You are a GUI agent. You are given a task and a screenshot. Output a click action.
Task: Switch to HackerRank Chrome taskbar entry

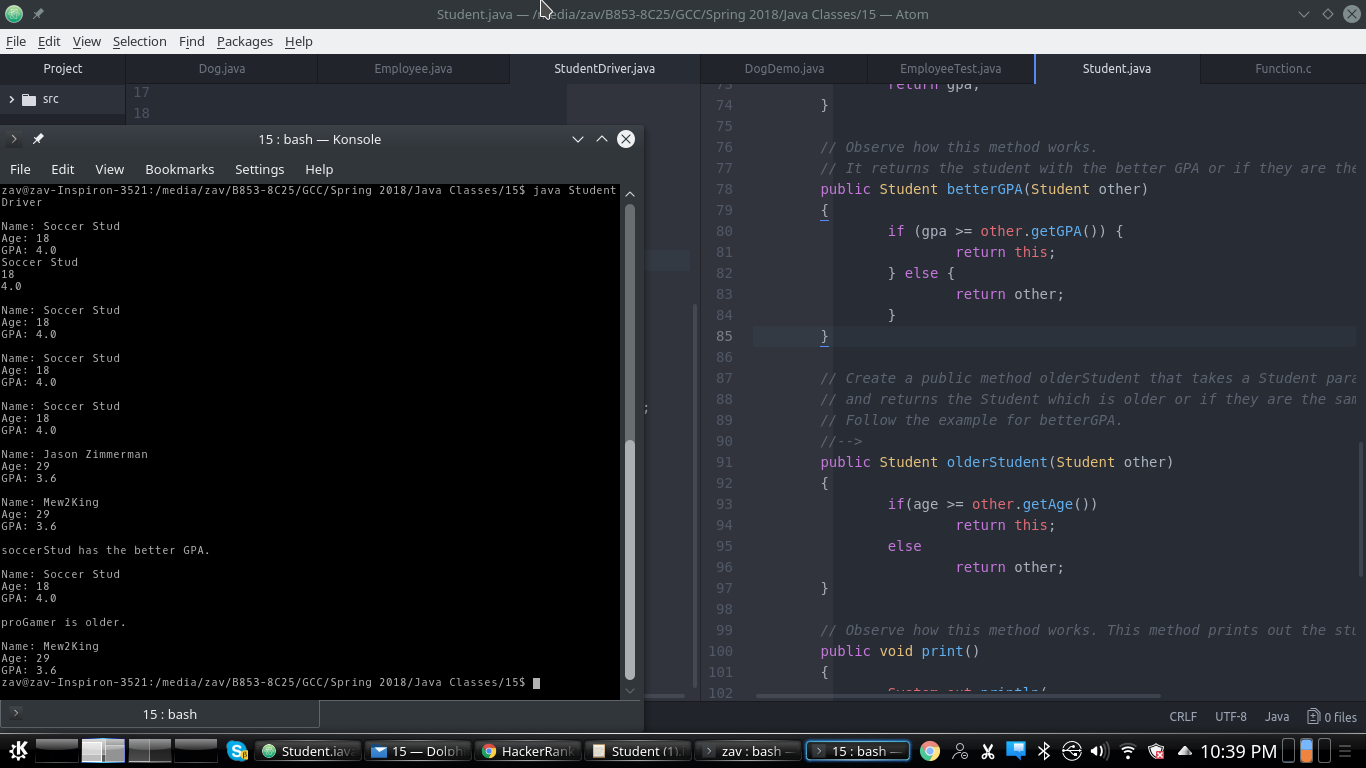point(527,751)
